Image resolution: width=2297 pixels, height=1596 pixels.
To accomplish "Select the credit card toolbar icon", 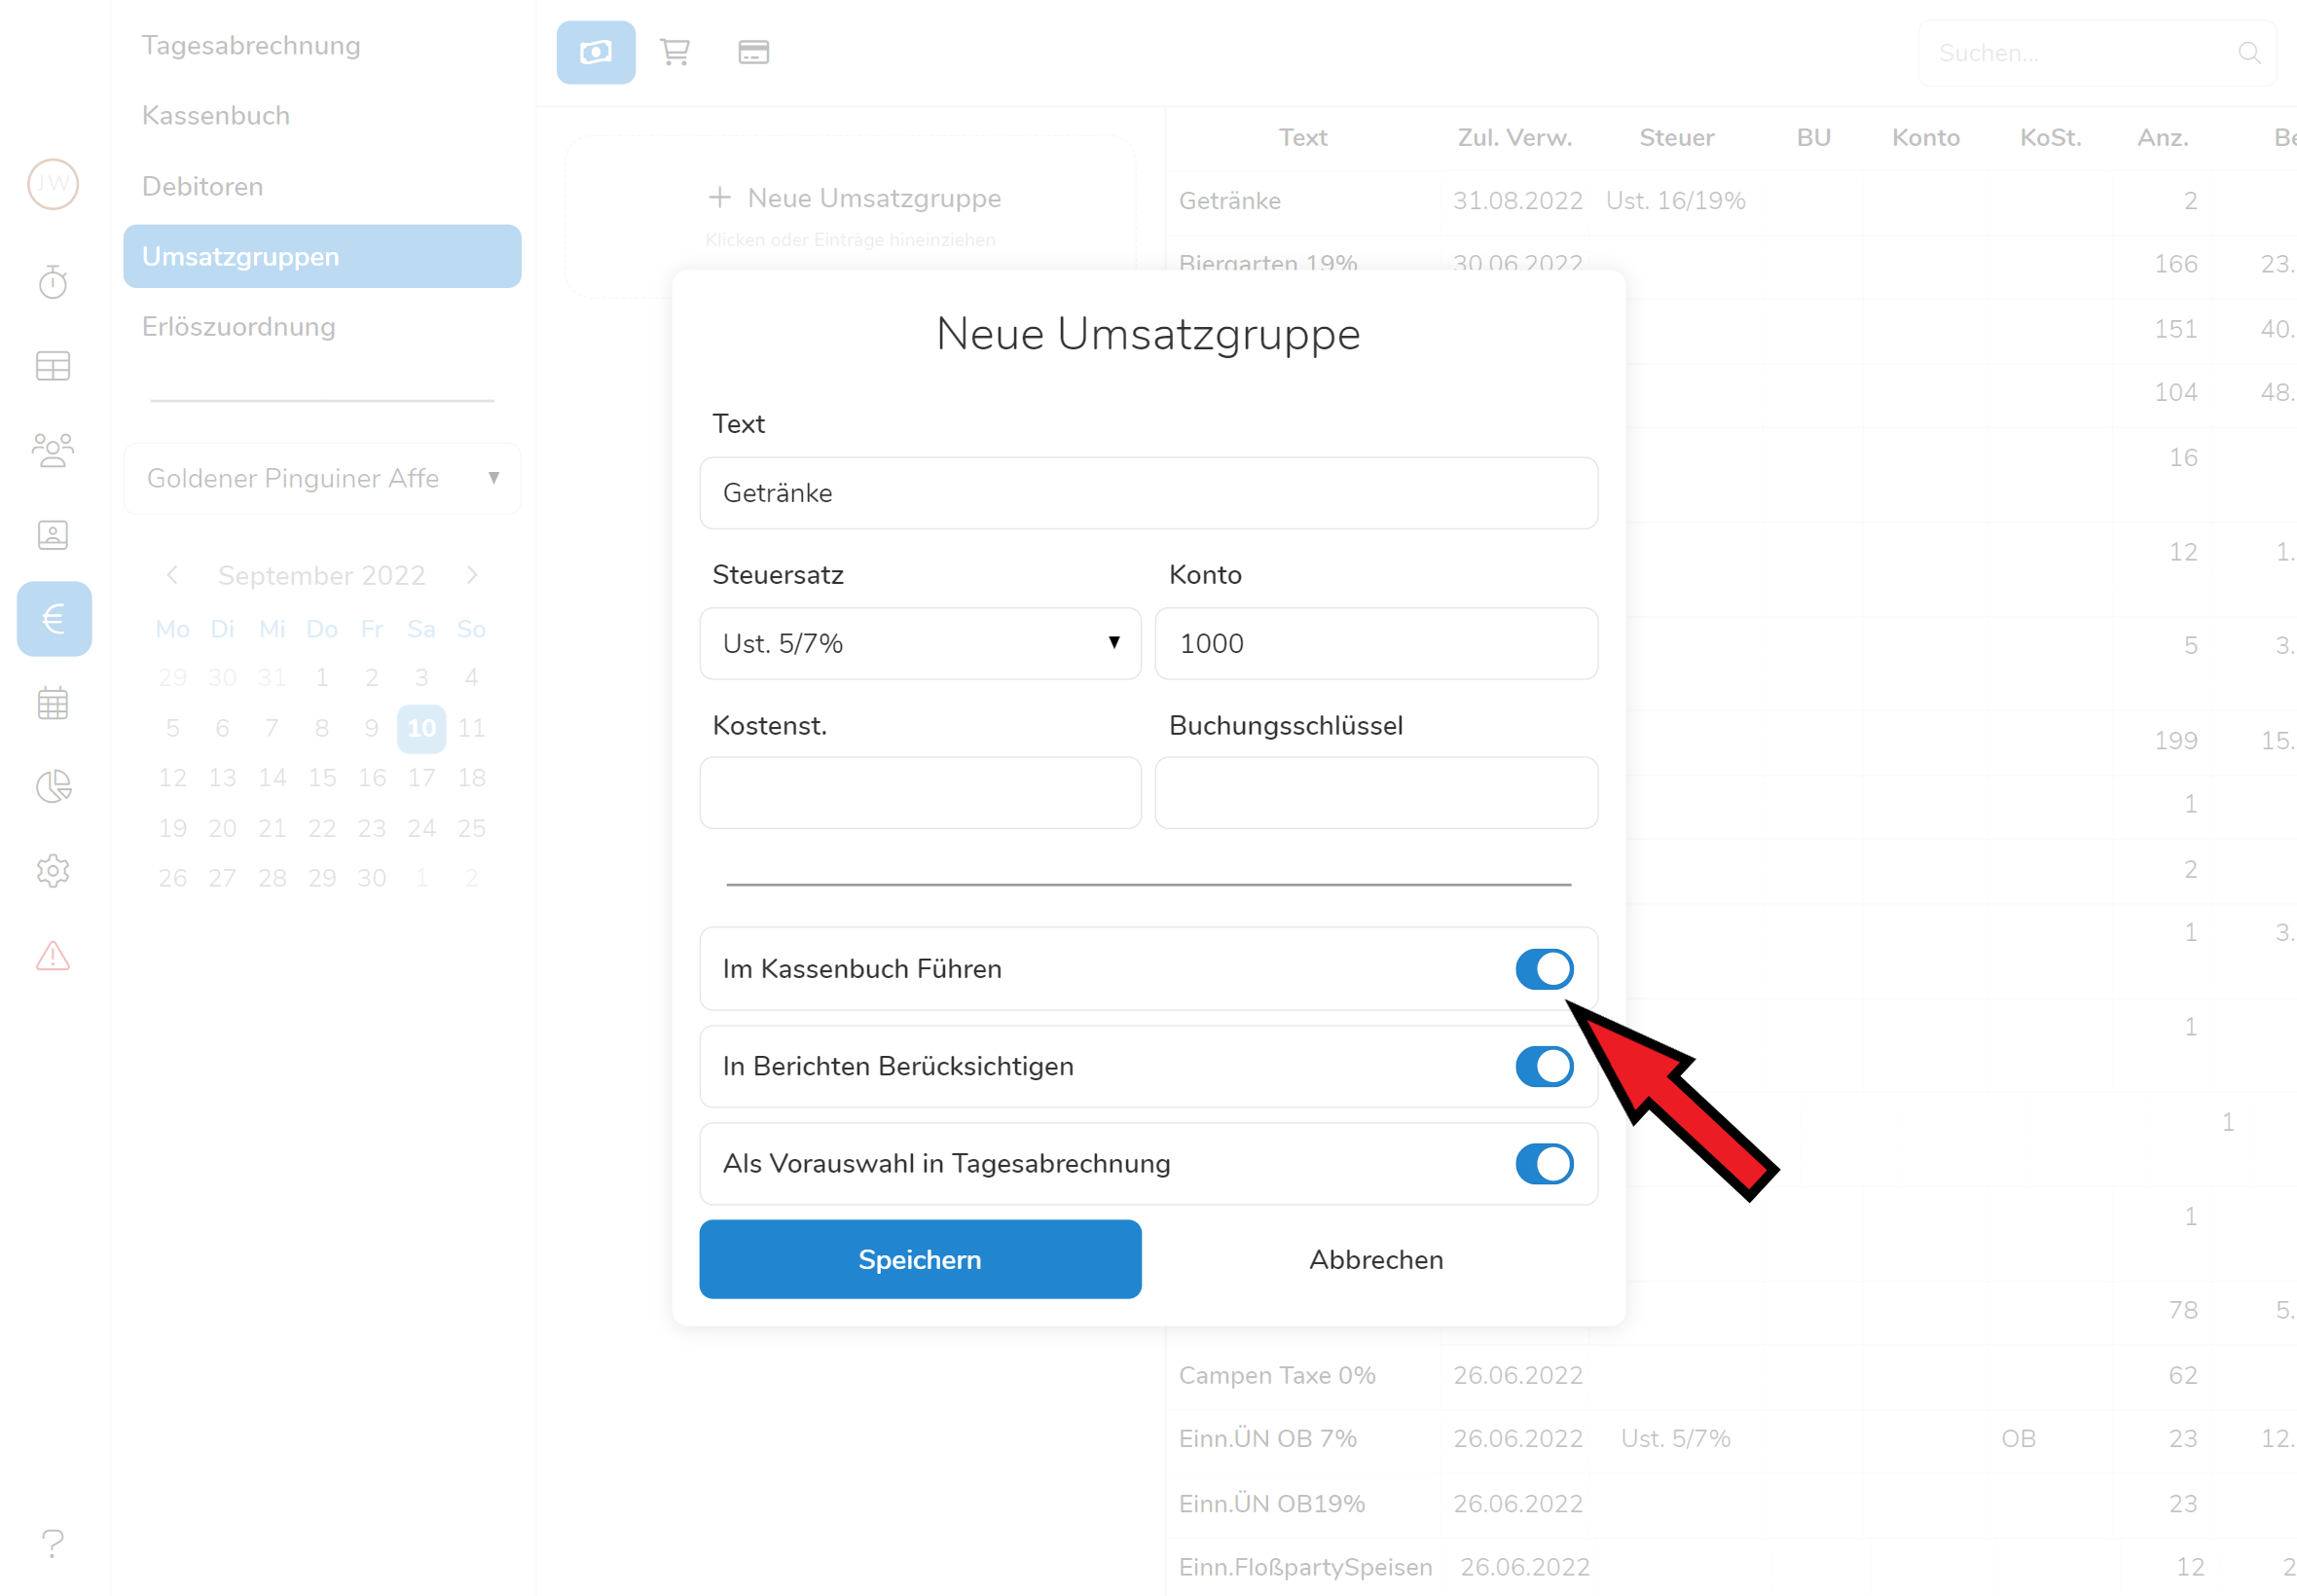I will [x=753, y=52].
